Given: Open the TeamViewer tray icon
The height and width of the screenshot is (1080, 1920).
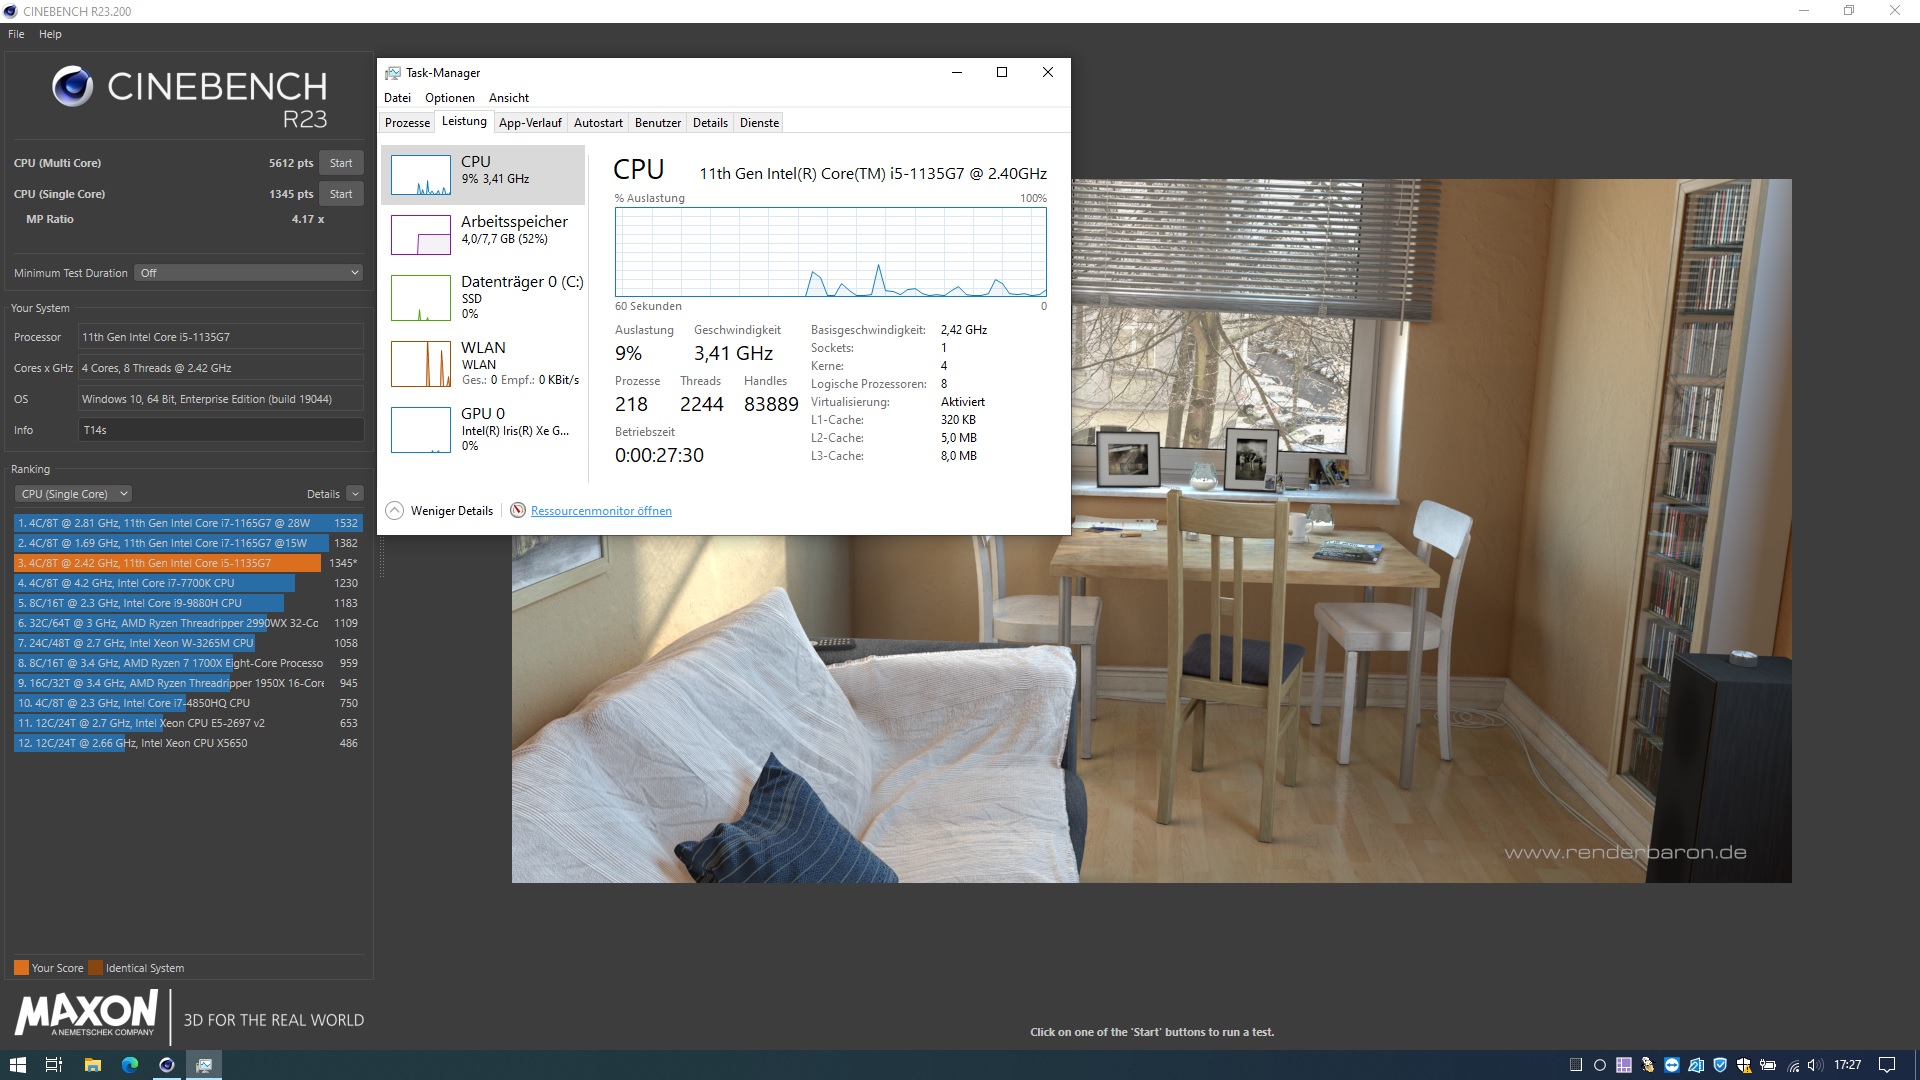Looking at the screenshot, I should pyautogui.click(x=1672, y=1065).
